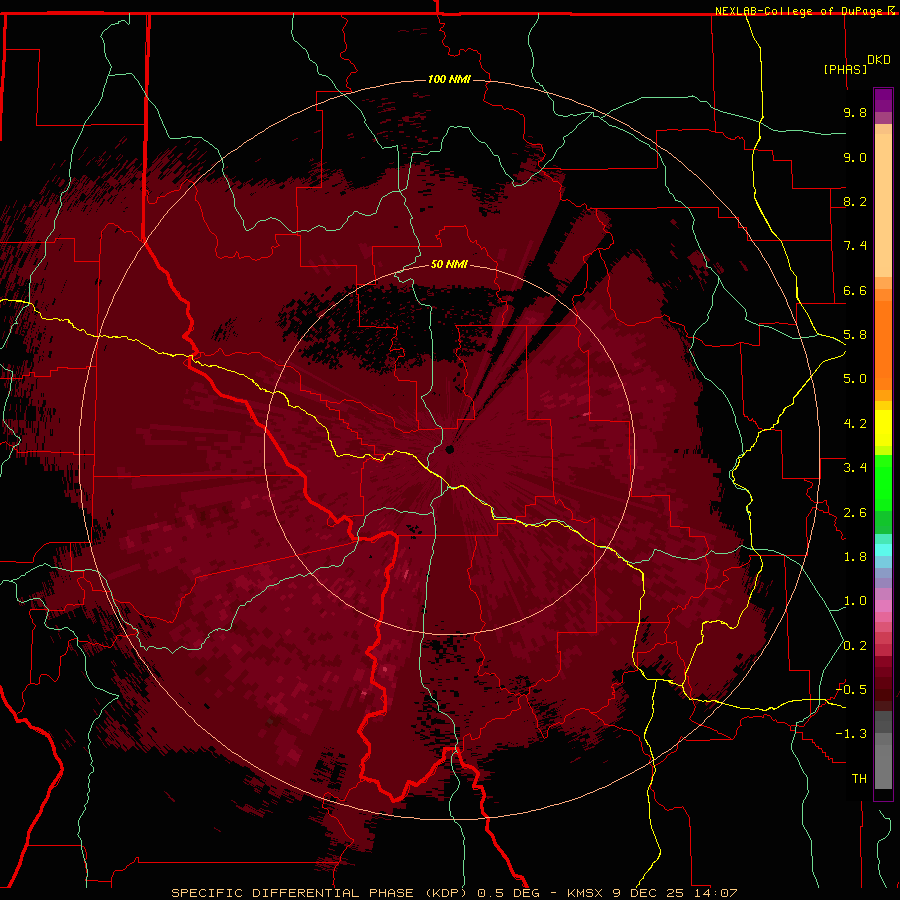This screenshot has width=900, height=900.
Task: Click the 100 NMI range ring label
Action: pyautogui.click(x=449, y=79)
